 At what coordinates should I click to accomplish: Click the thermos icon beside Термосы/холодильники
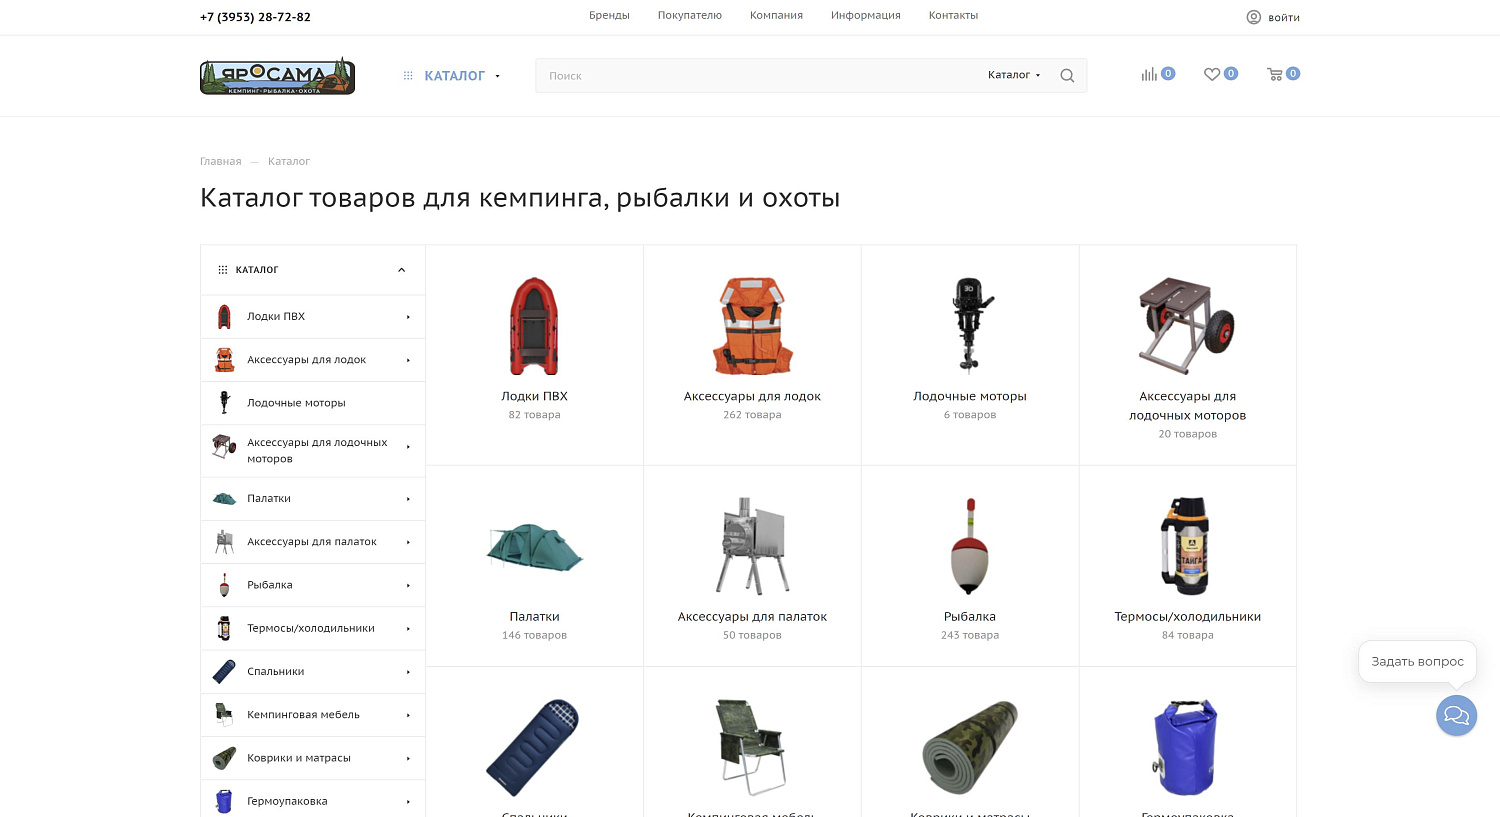pyautogui.click(x=224, y=628)
